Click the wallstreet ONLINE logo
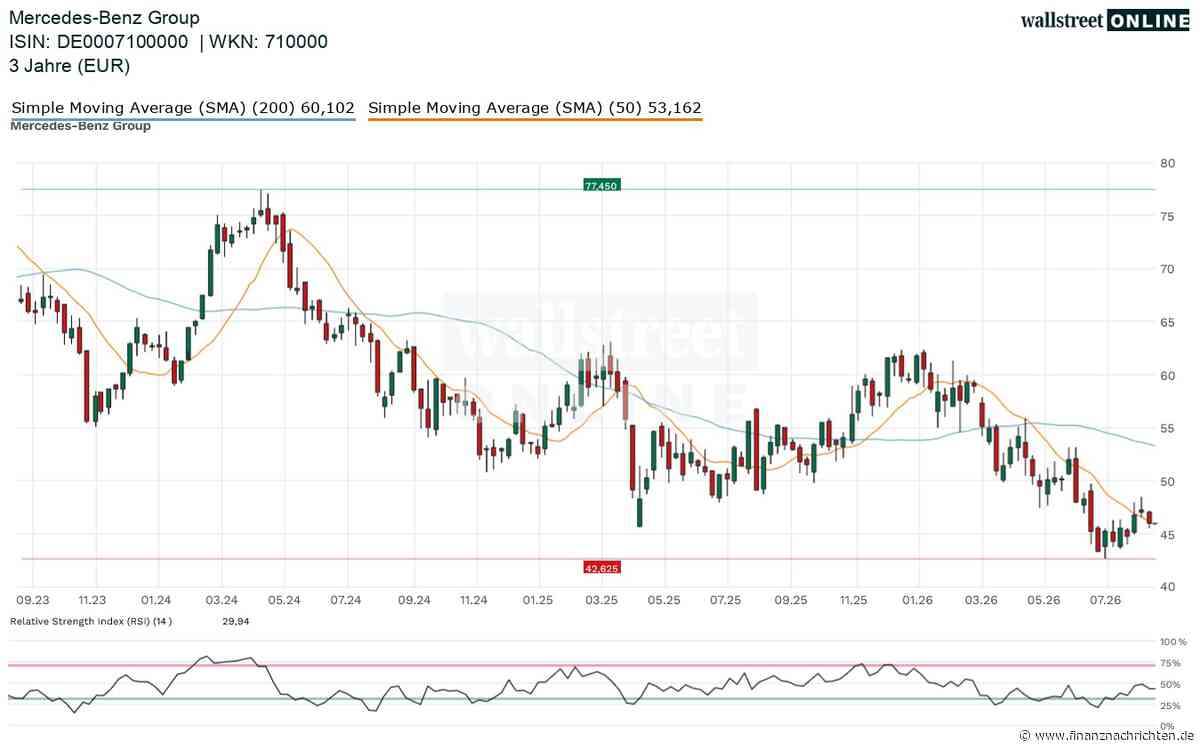This screenshot has width=1200, height=750. tap(1105, 20)
